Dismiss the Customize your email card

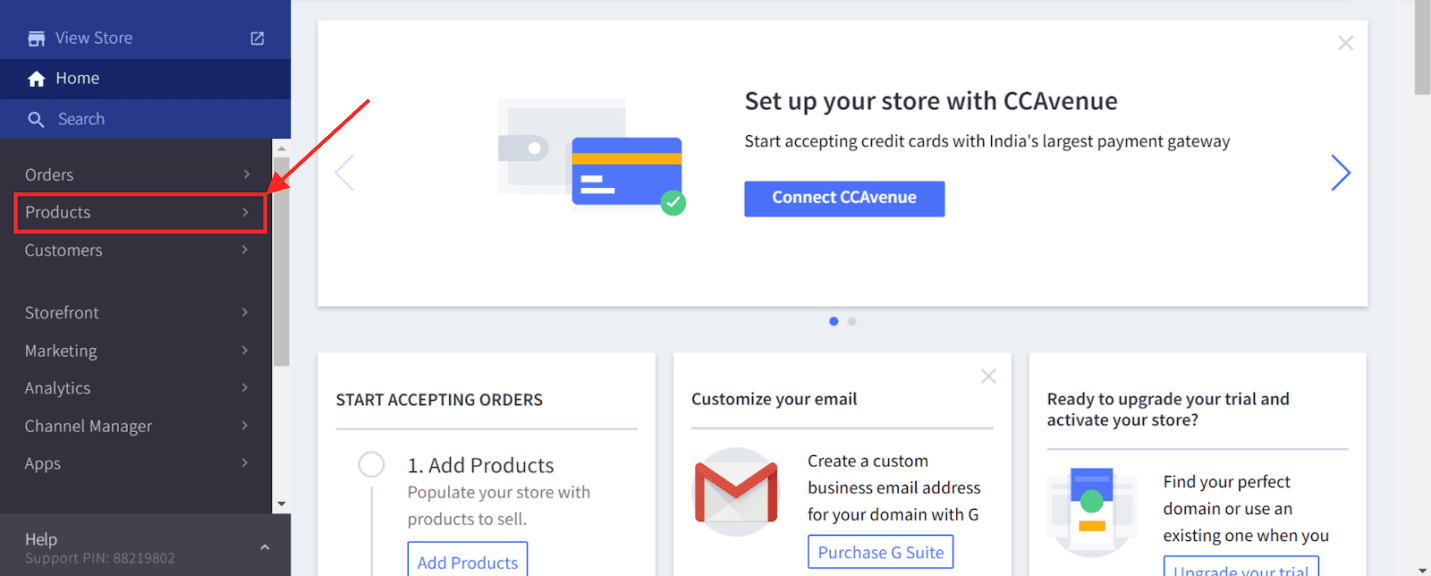coord(988,376)
